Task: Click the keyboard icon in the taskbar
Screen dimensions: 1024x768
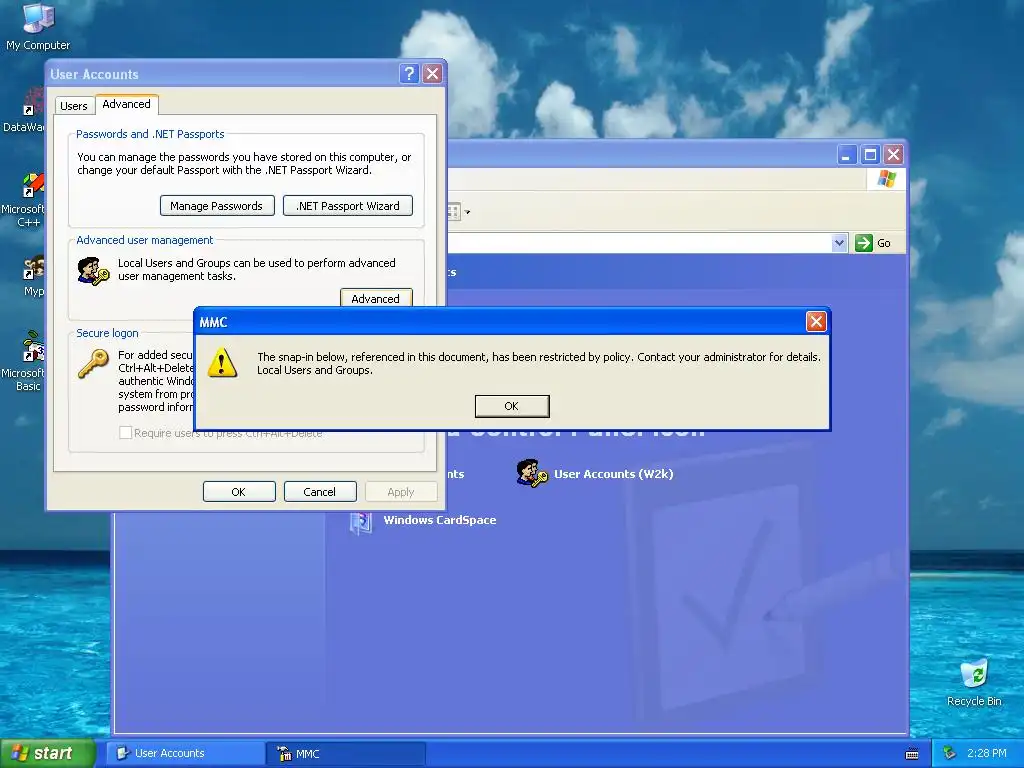Action: click(912, 754)
